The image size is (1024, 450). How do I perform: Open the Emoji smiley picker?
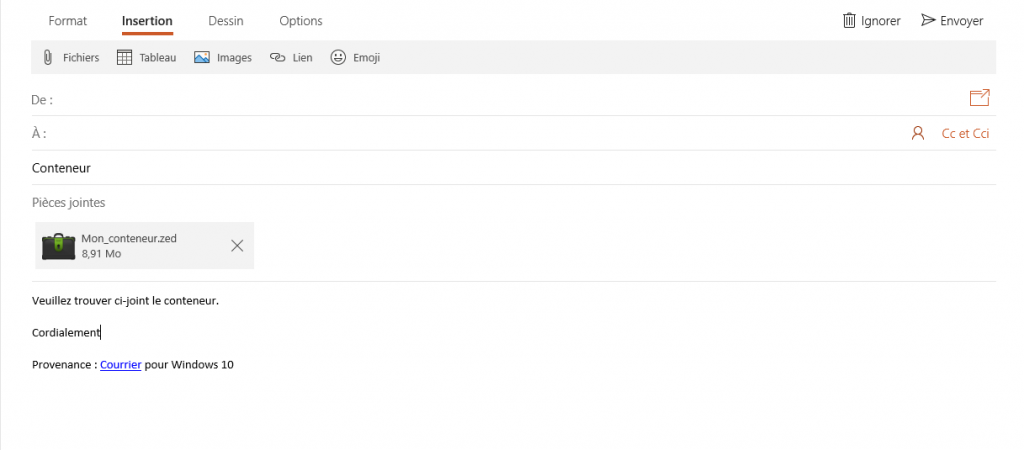point(338,57)
